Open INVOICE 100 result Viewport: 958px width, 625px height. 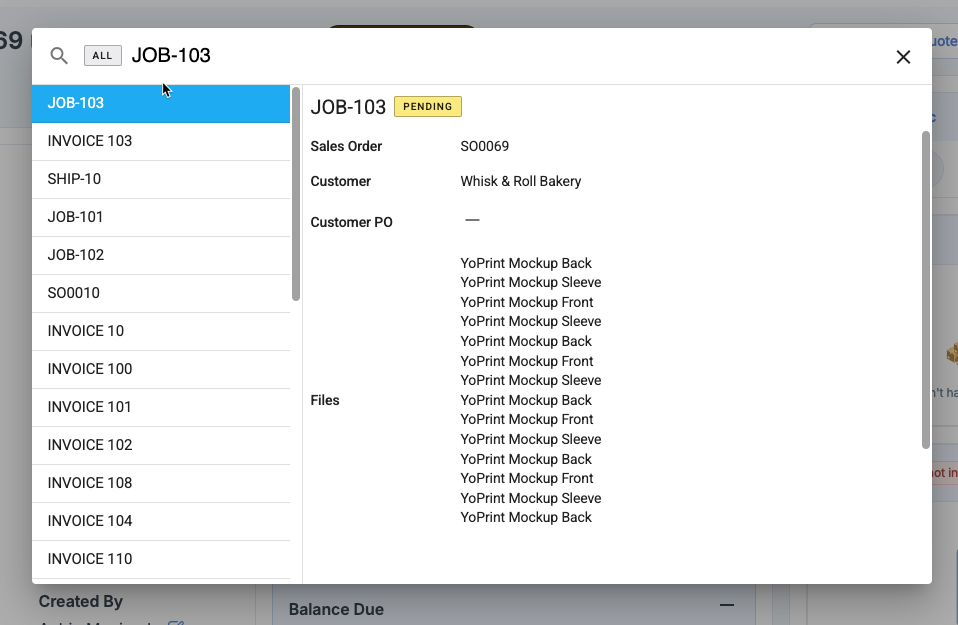tap(161, 369)
